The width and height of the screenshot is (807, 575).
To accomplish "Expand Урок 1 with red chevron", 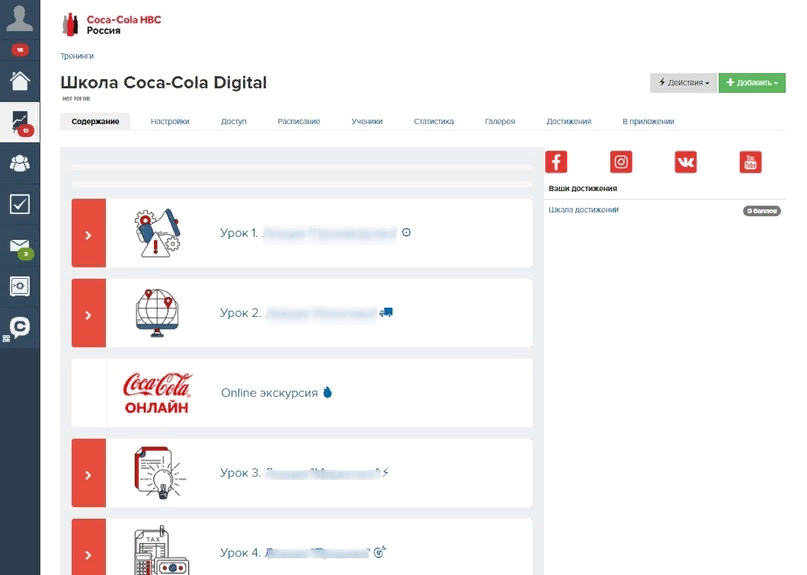I will click(x=89, y=233).
